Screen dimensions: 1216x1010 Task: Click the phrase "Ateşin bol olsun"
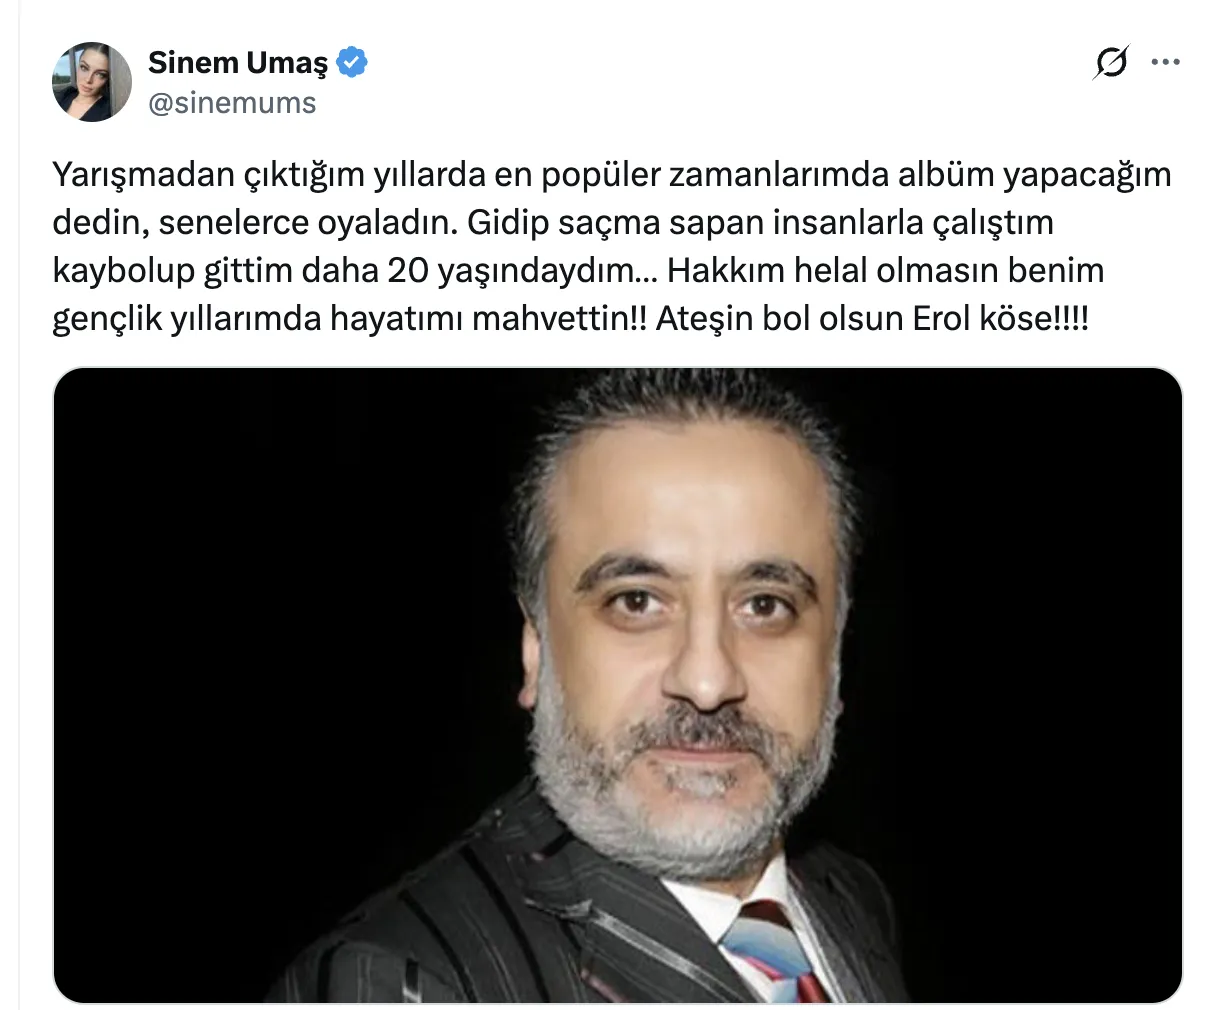coord(780,319)
